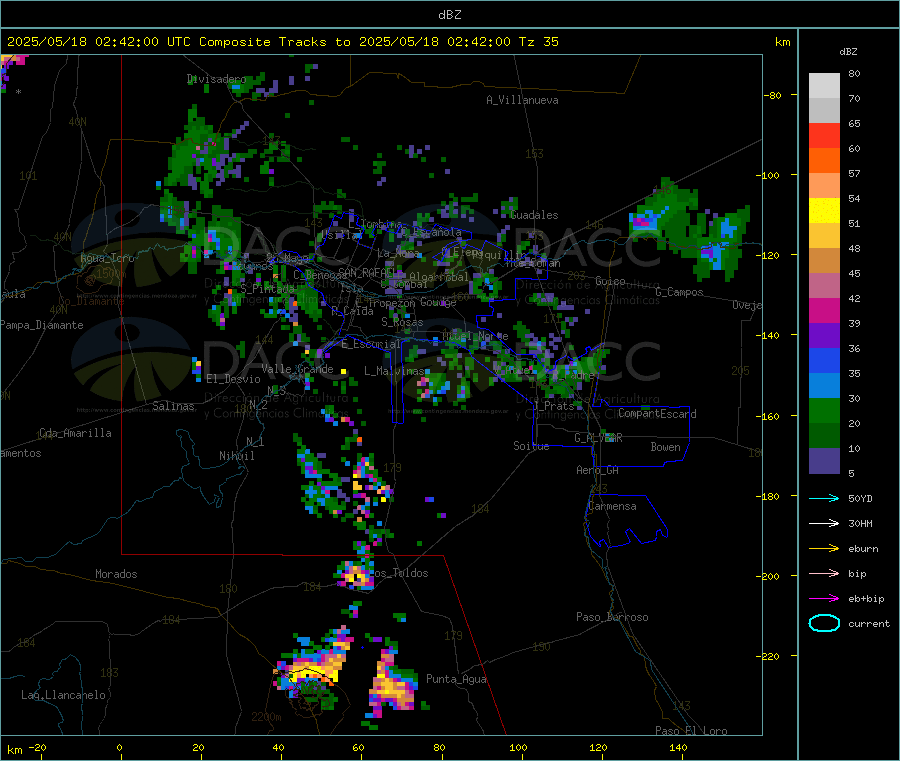The image size is (900, 761).
Task: Select the 80 dBZ light gray swatch
Action: (x=824, y=86)
